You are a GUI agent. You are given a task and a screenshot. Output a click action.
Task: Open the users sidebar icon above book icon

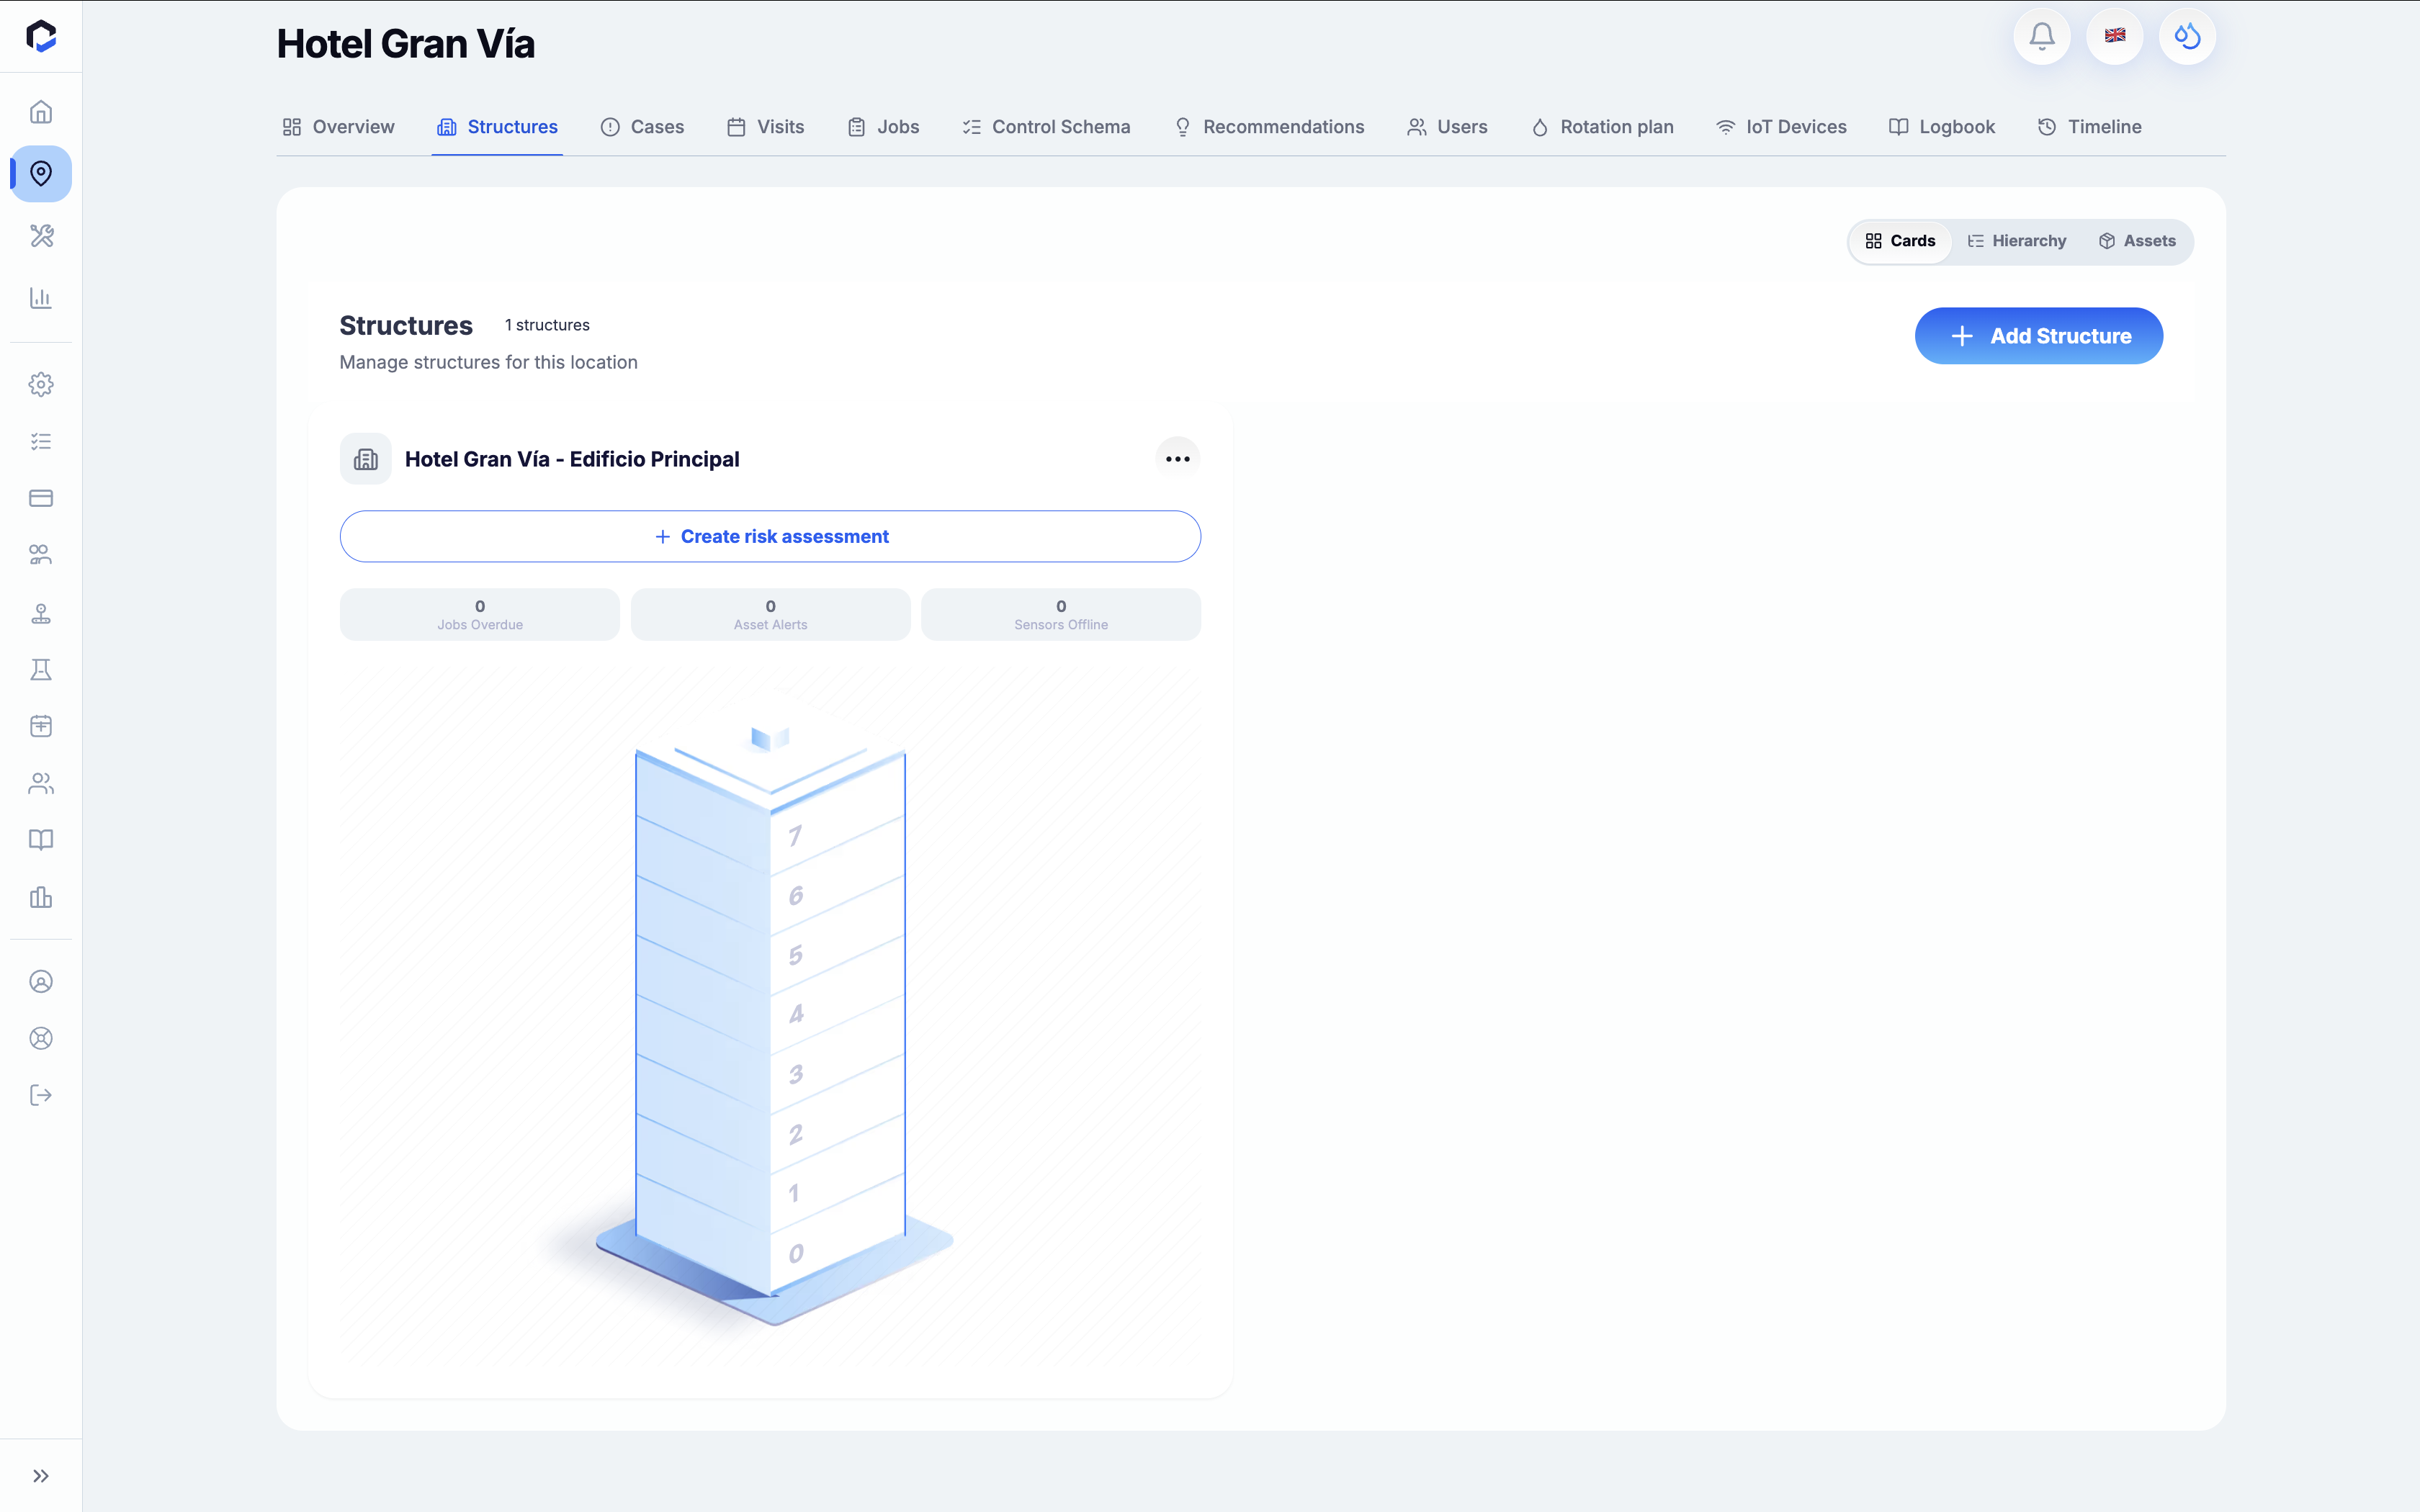41,783
